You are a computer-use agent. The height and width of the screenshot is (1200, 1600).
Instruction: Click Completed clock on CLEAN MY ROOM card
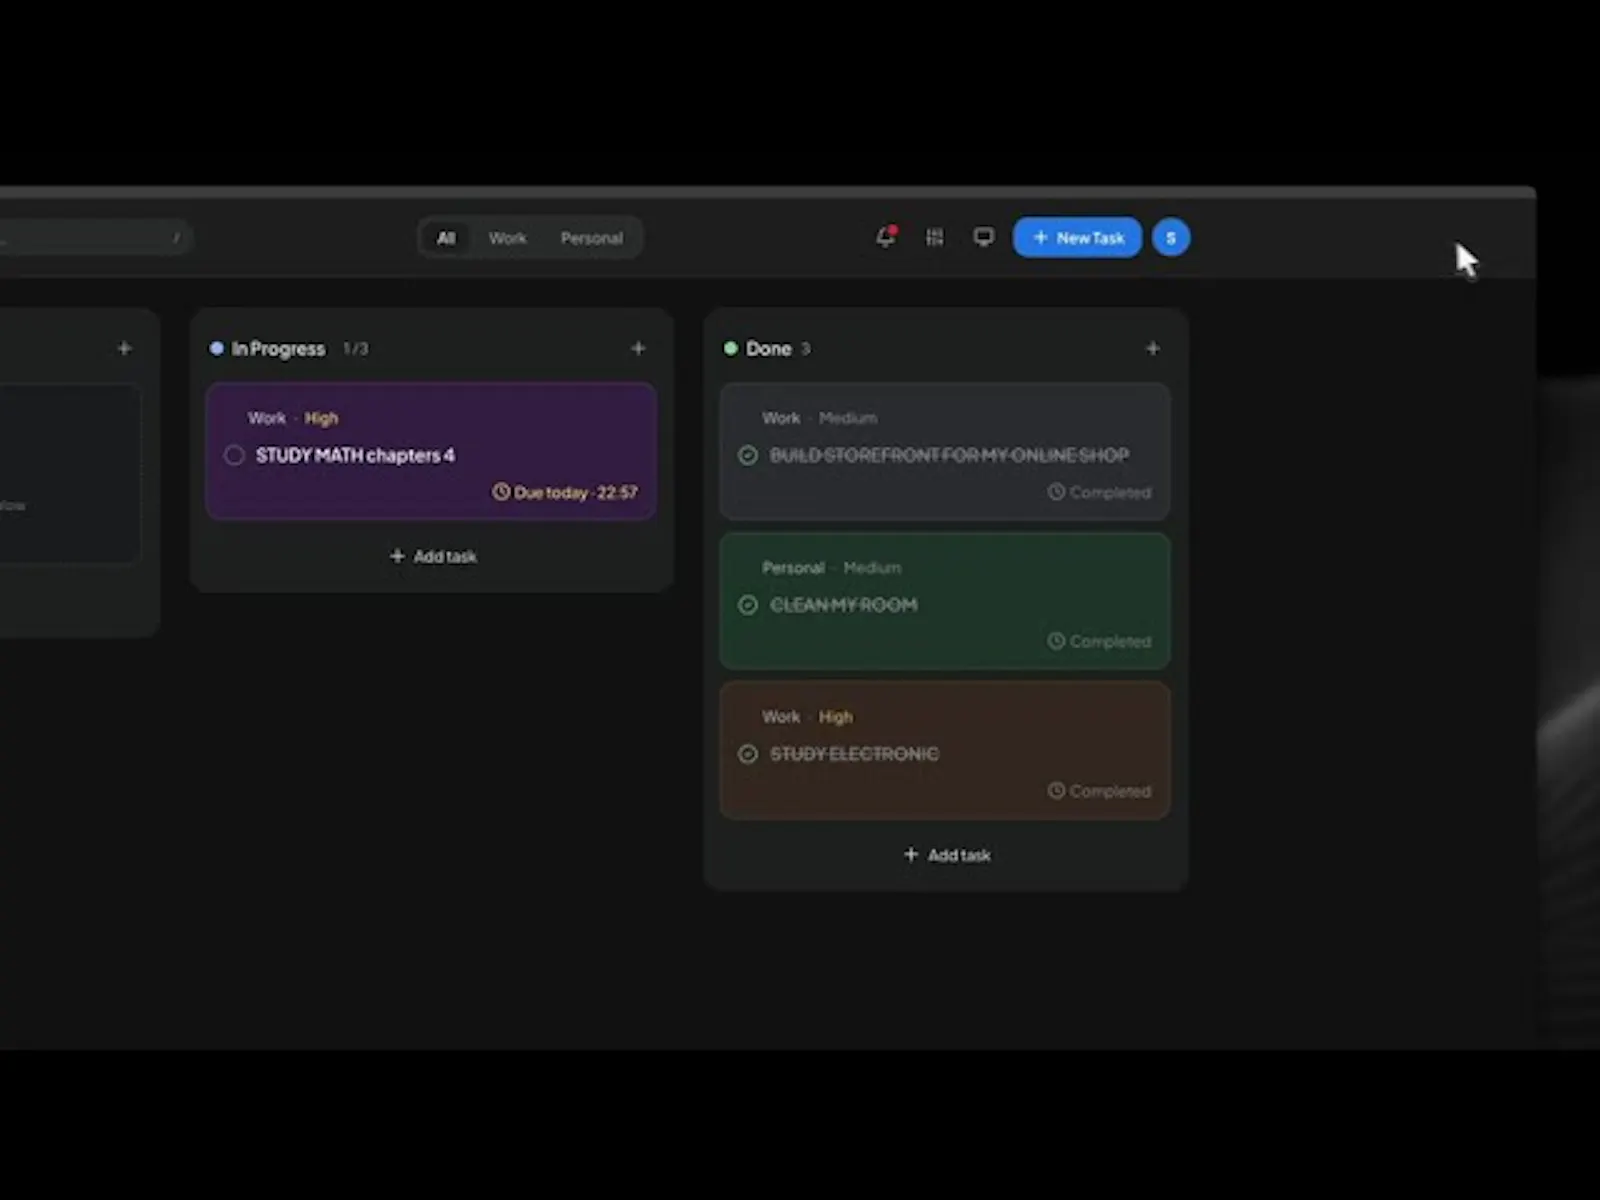point(1056,641)
